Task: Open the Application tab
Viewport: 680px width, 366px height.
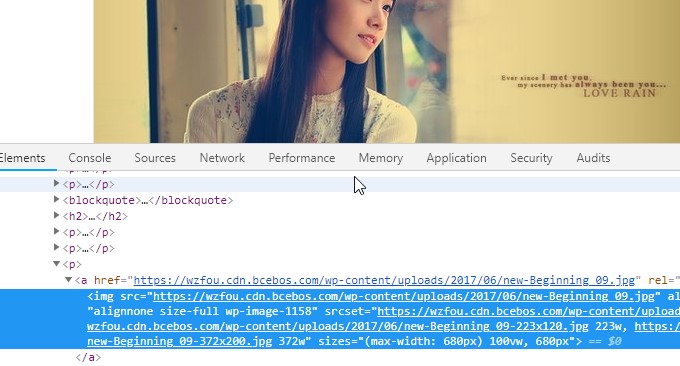Action: coord(456,158)
